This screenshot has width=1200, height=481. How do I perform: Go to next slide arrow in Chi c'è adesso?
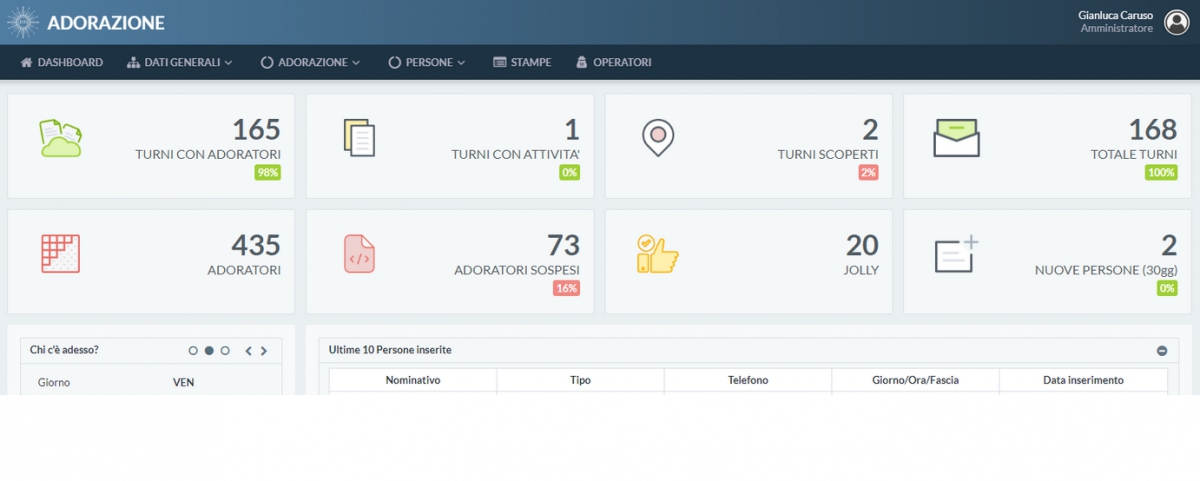(x=264, y=351)
